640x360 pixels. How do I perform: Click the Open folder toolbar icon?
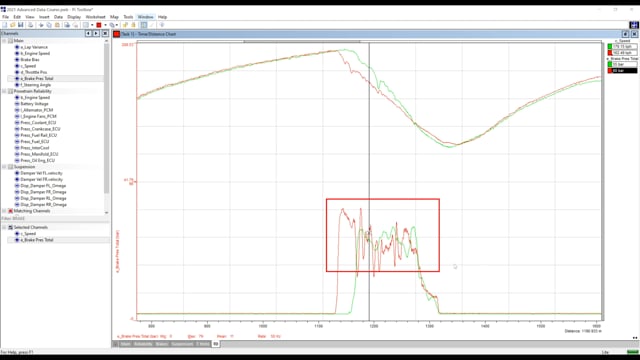tap(13, 25)
